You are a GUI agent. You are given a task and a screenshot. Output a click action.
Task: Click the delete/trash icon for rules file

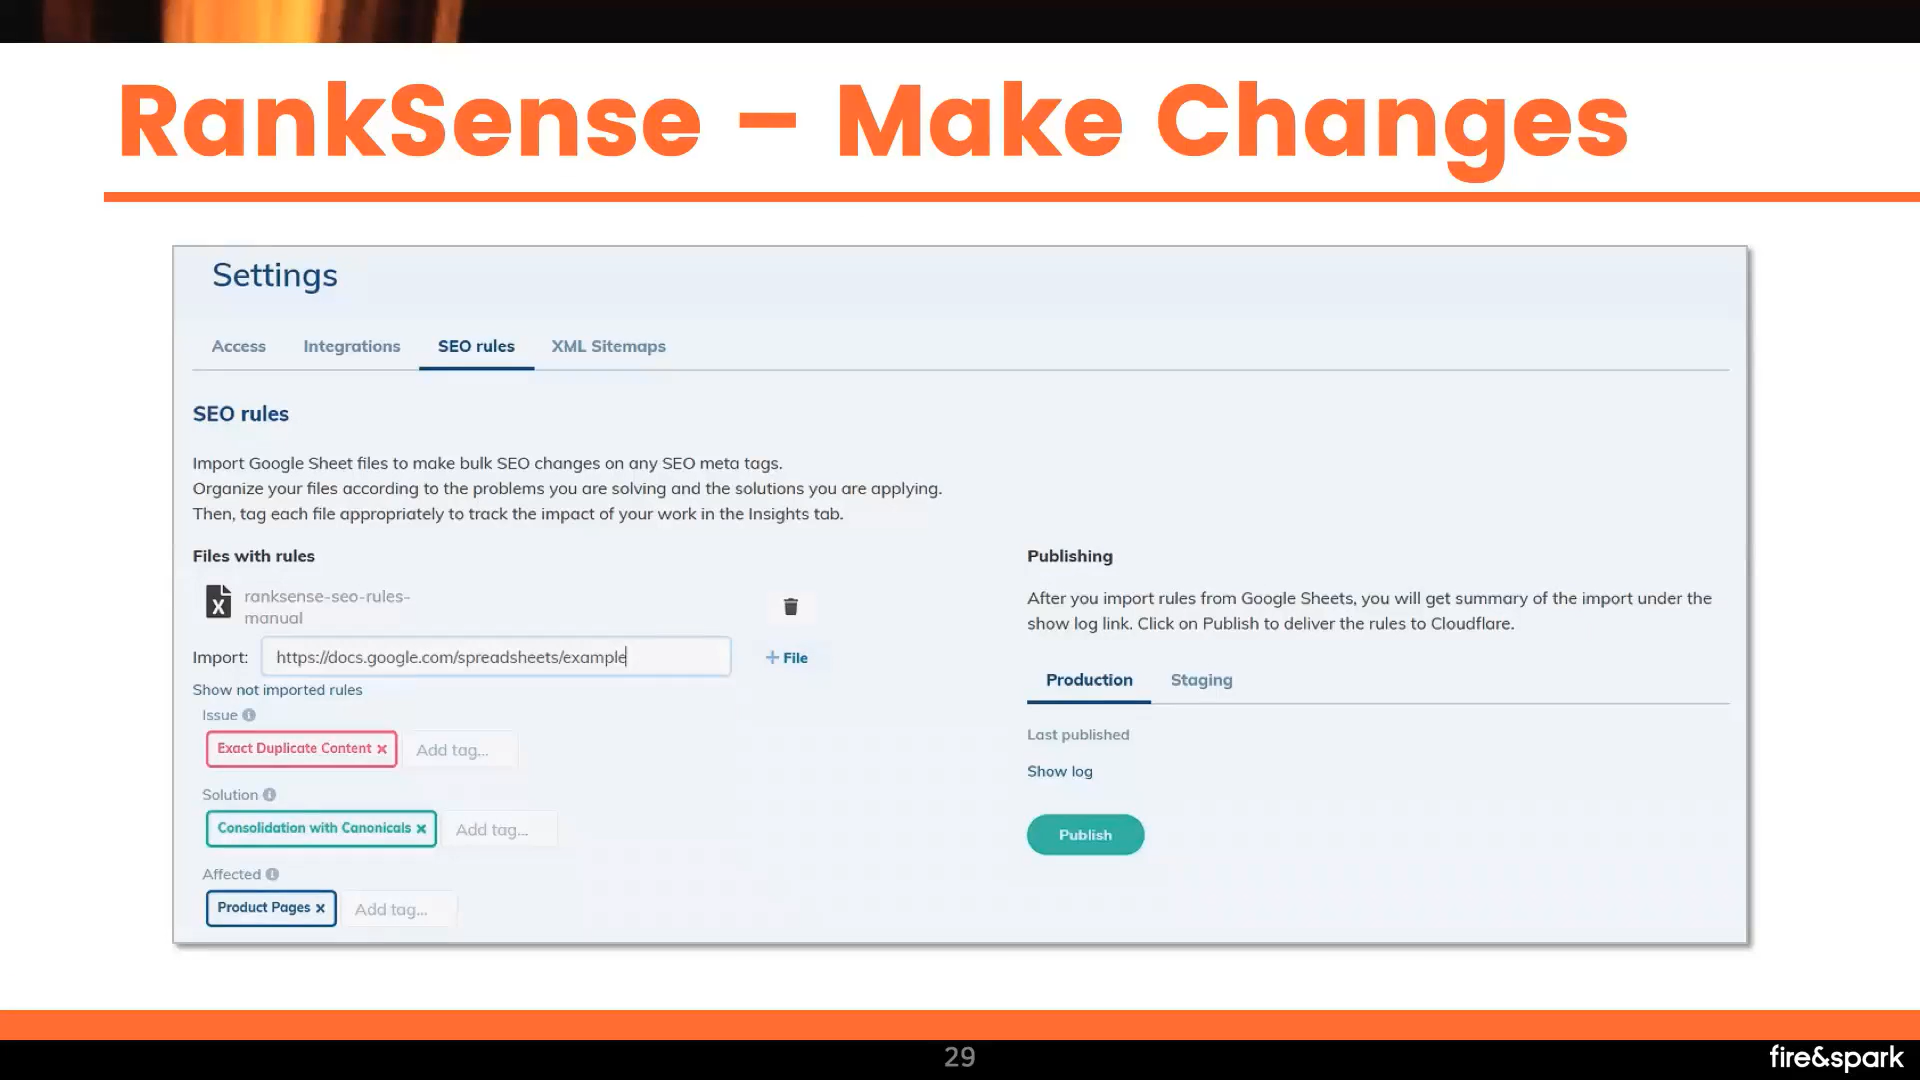click(791, 607)
